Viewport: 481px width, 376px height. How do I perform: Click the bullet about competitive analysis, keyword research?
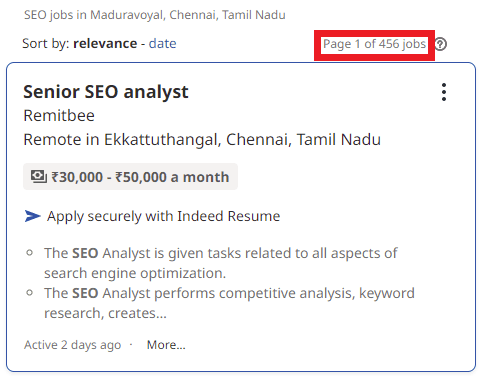[229, 303]
